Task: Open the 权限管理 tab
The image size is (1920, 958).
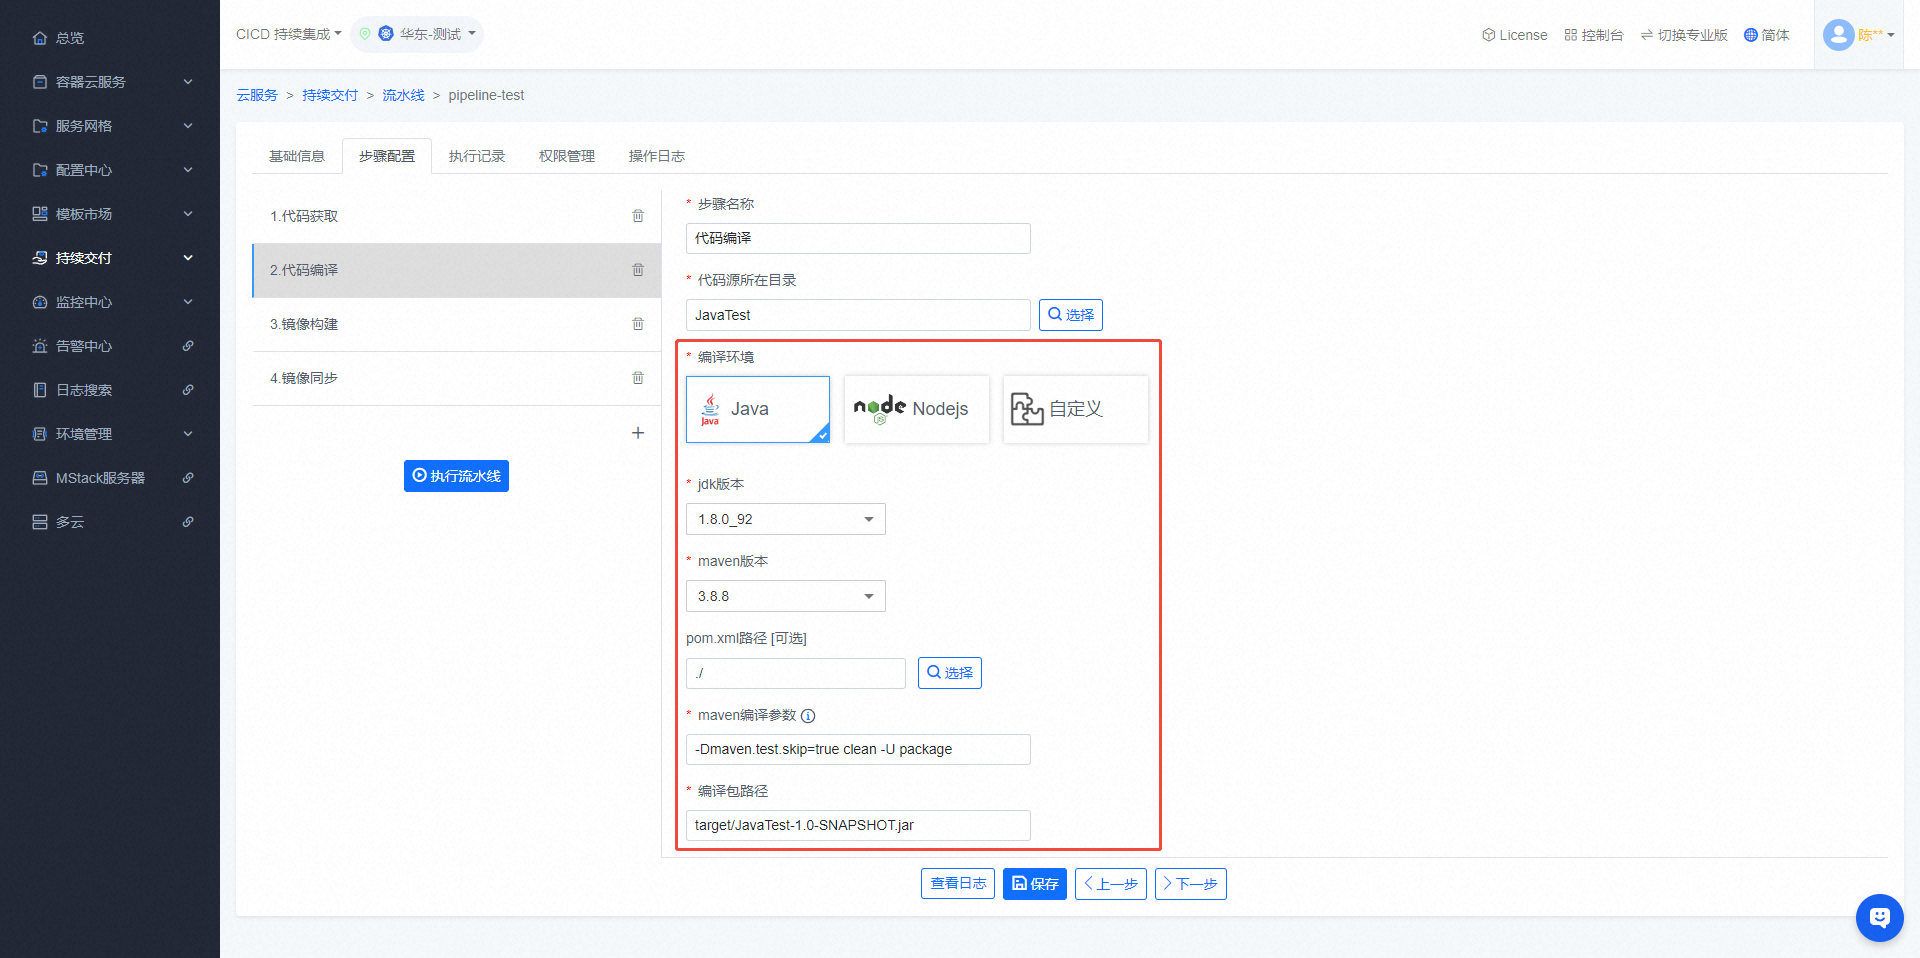Action: (x=567, y=156)
